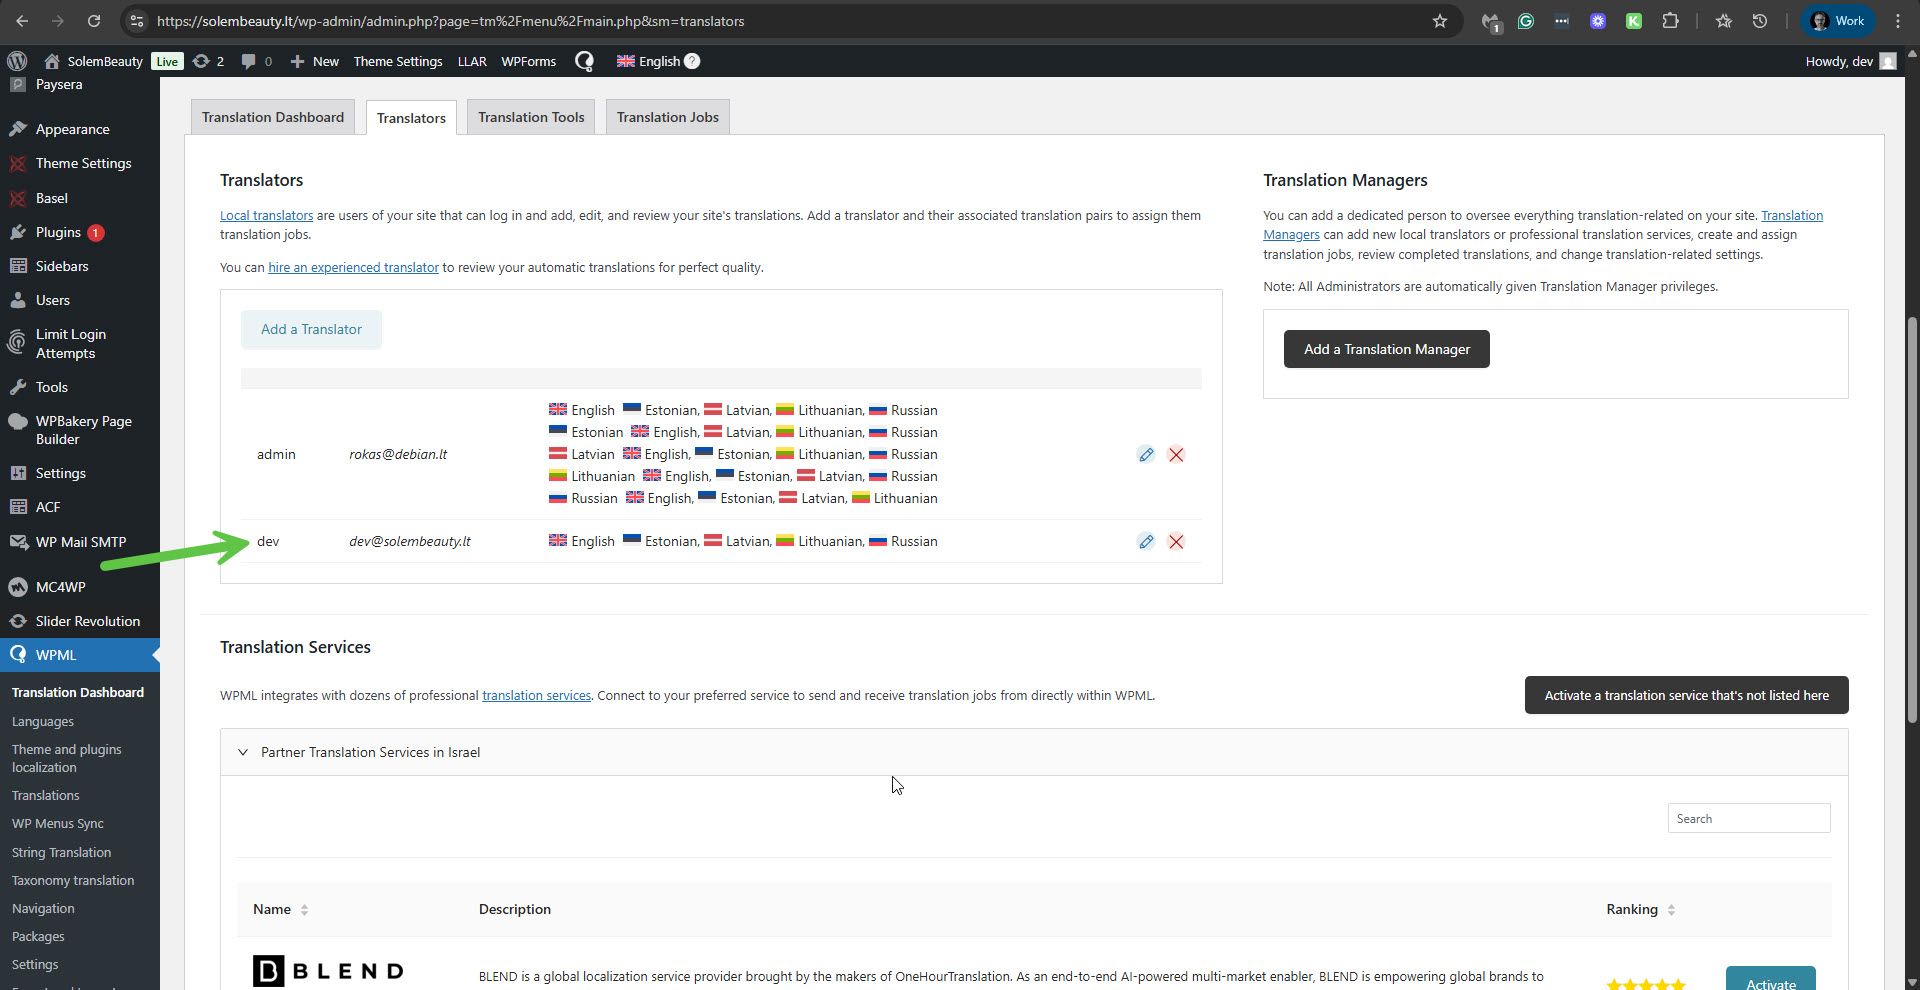Switch to the Translation Dashboard tab
Image resolution: width=1920 pixels, height=990 pixels.
273,117
